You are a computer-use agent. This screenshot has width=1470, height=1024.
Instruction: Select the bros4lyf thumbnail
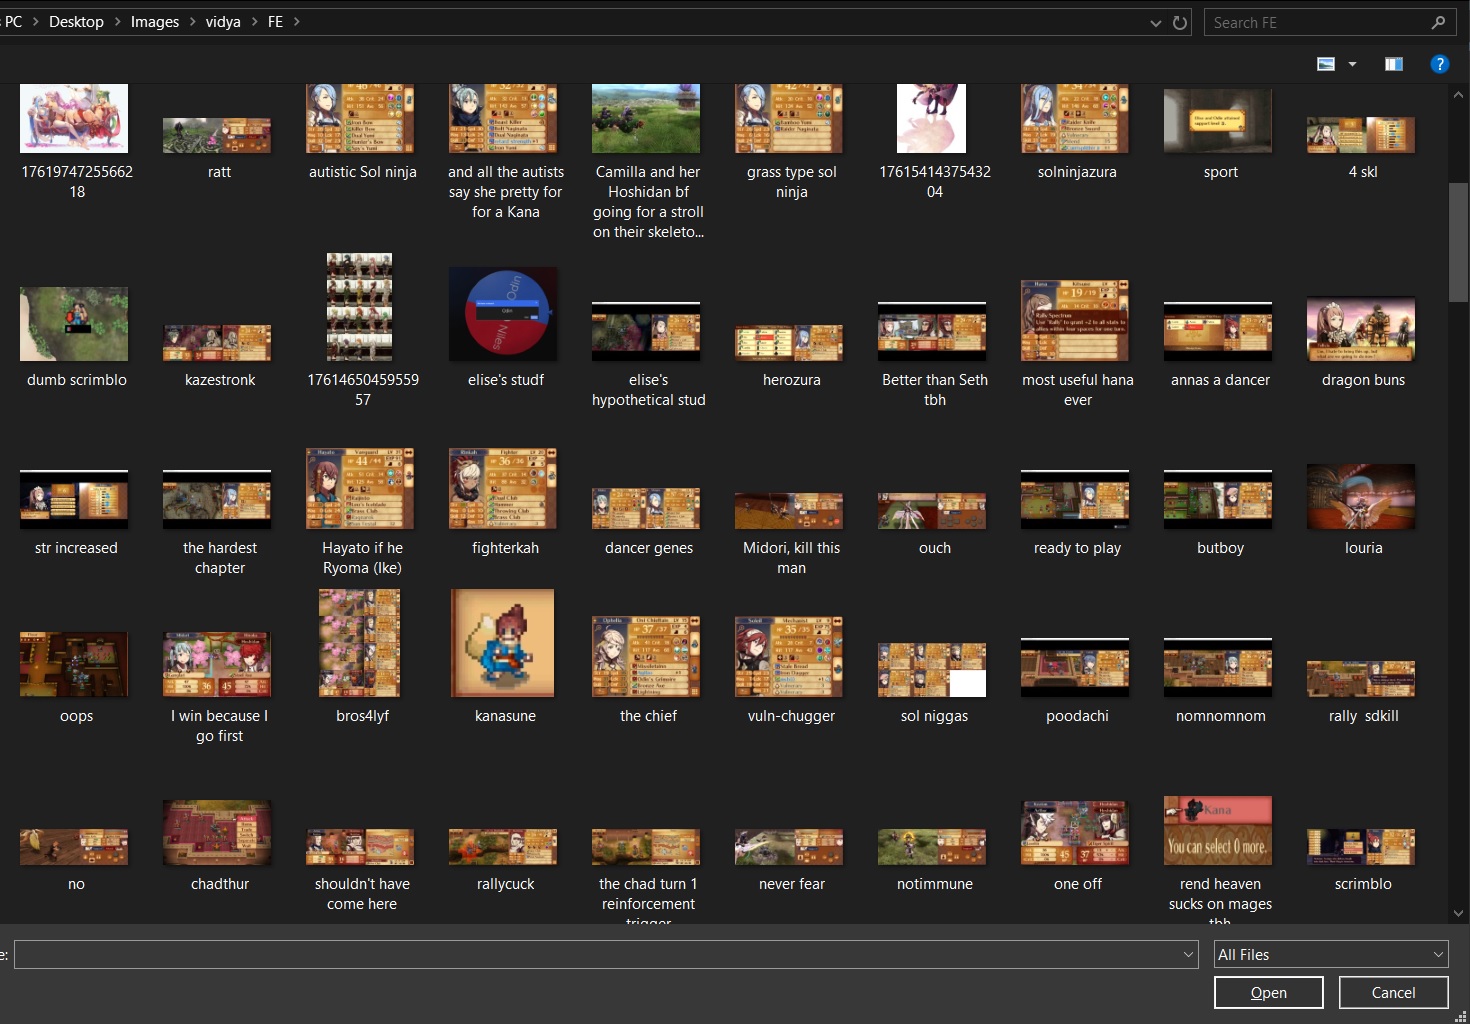(360, 643)
